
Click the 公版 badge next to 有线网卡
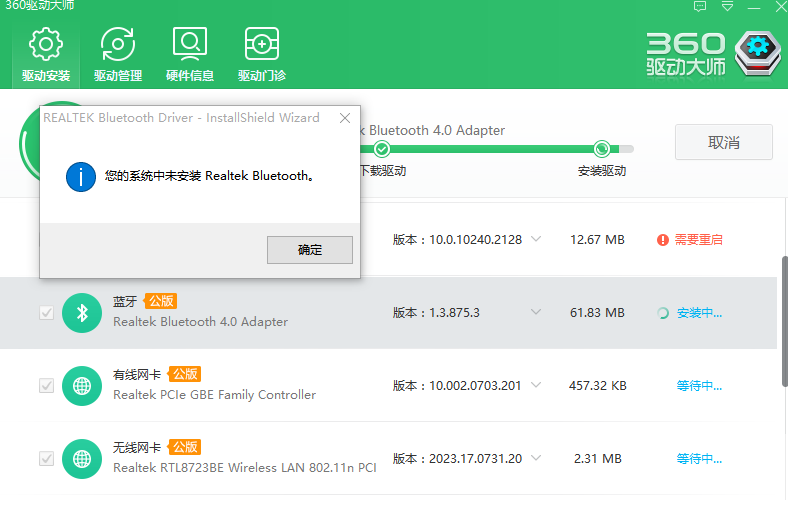click(185, 374)
